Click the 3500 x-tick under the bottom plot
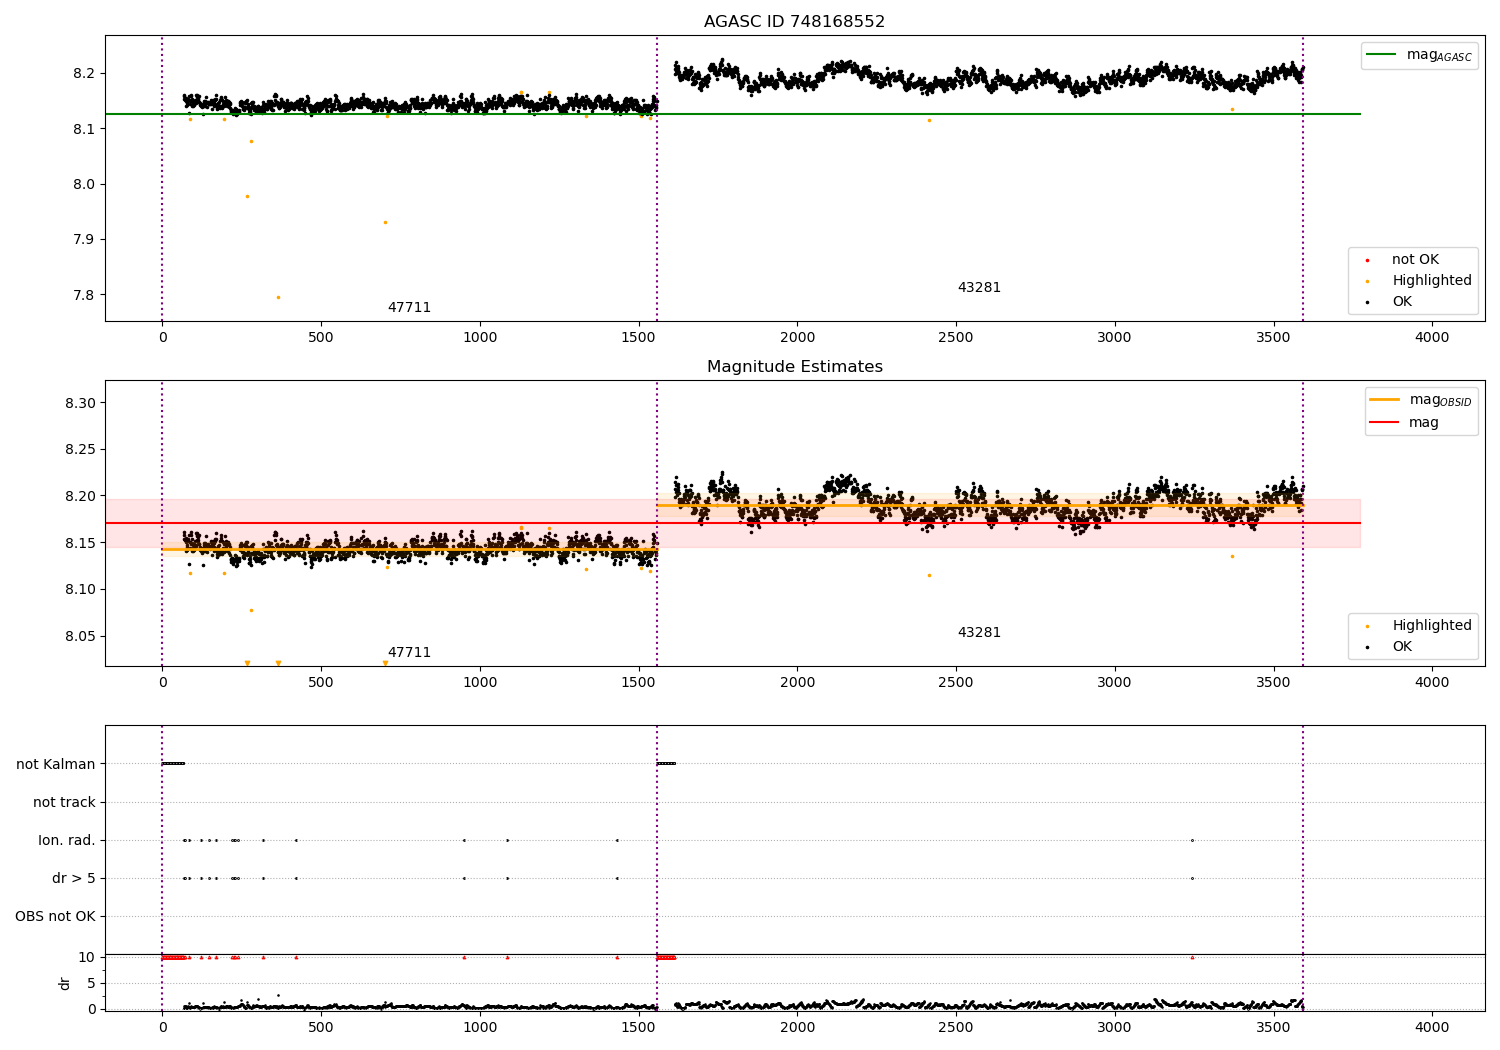The width and height of the screenshot is (1500, 1050). pyautogui.click(x=1273, y=1028)
